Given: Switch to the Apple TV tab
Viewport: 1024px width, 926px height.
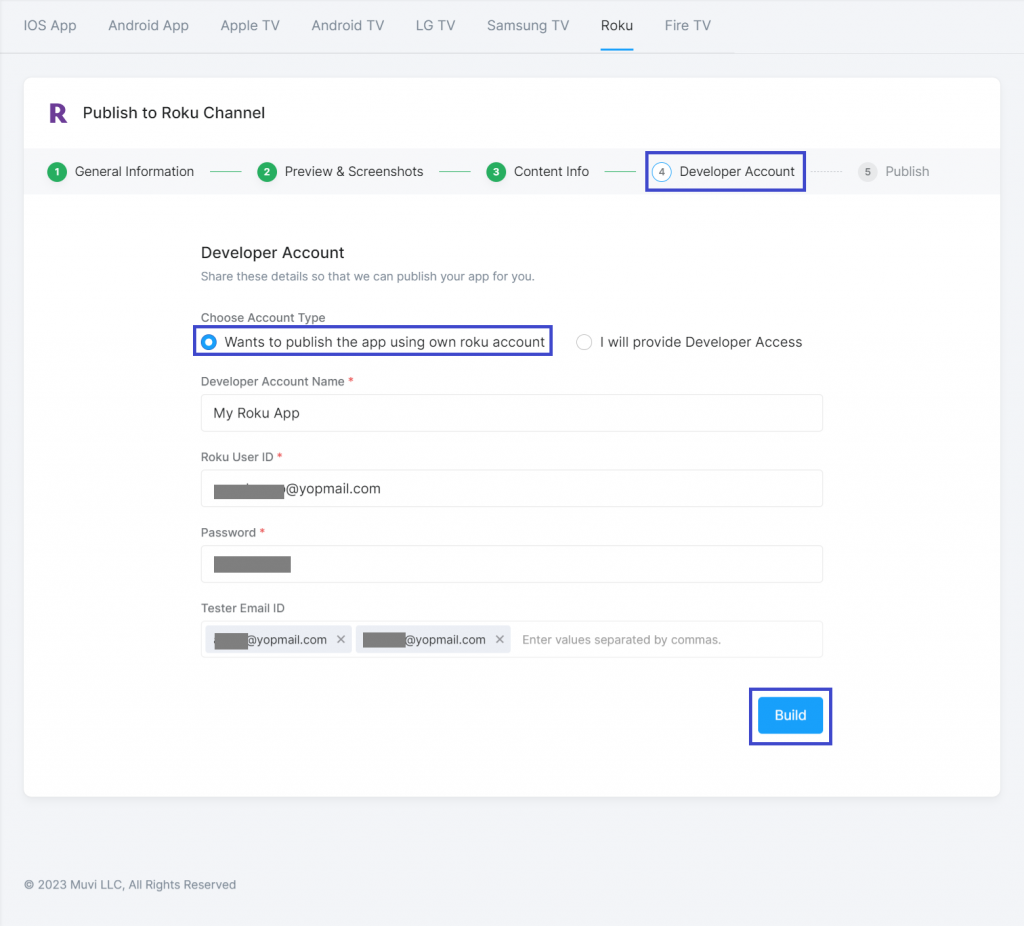Looking at the screenshot, I should (250, 25).
